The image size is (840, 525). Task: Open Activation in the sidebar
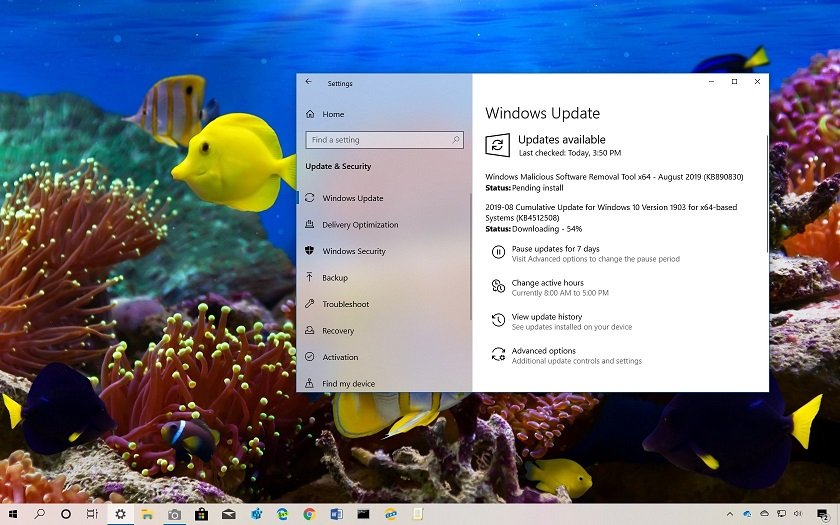pyautogui.click(x=339, y=357)
